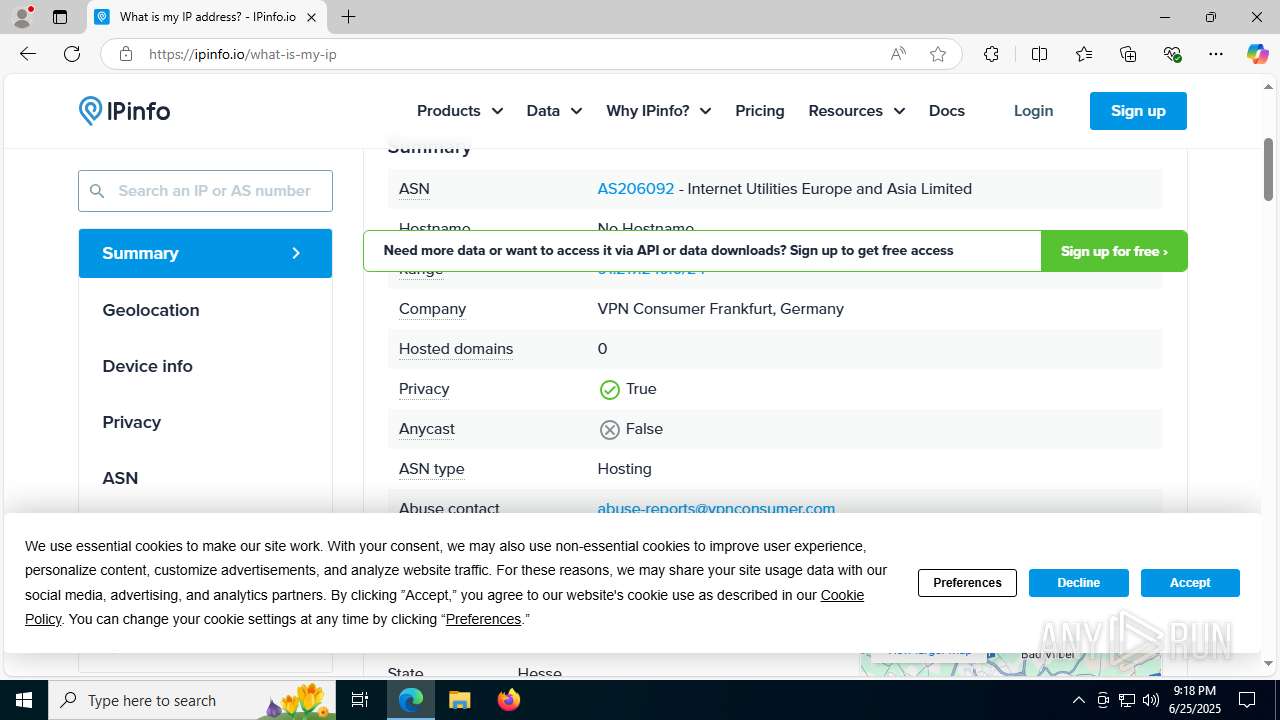1280x720 pixels.
Task: Open the Cookie Policy link
Action: (x=842, y=595)
